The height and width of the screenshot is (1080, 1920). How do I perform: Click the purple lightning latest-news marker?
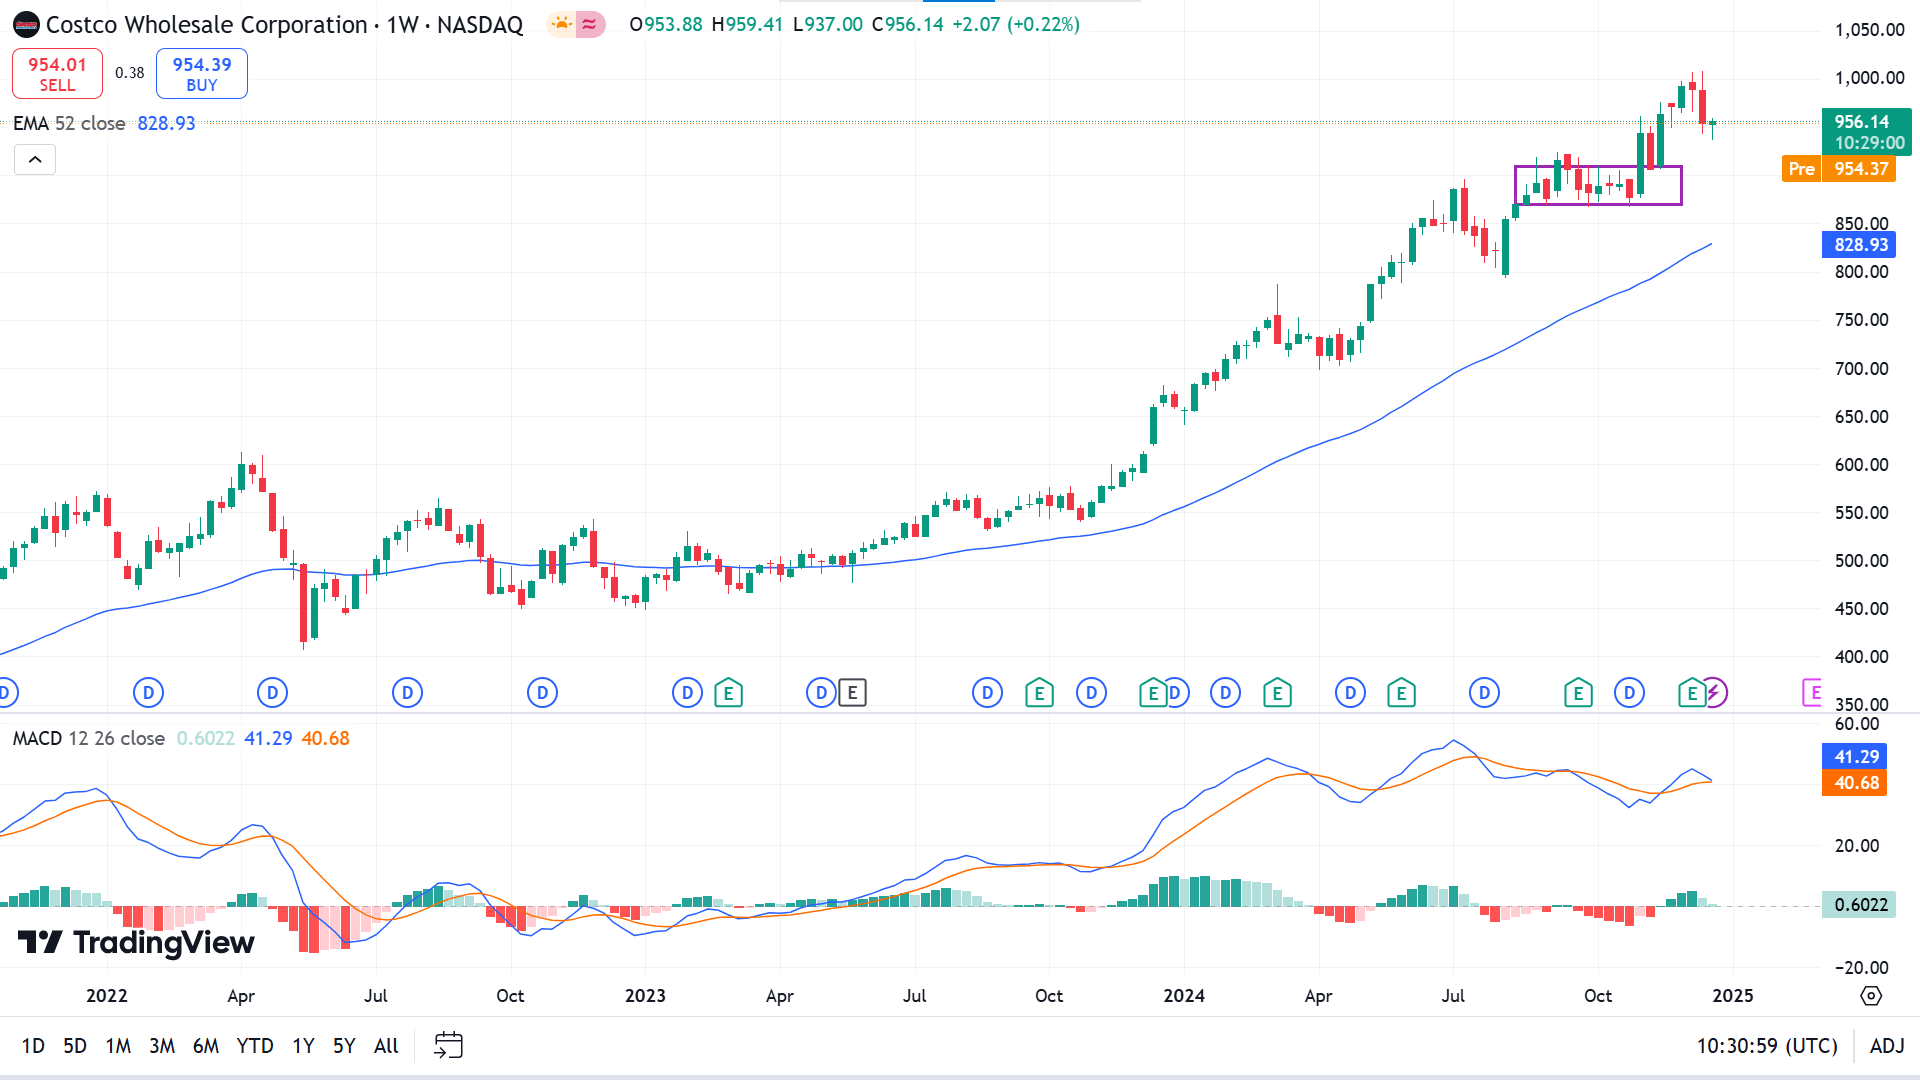coord(1714,692)
